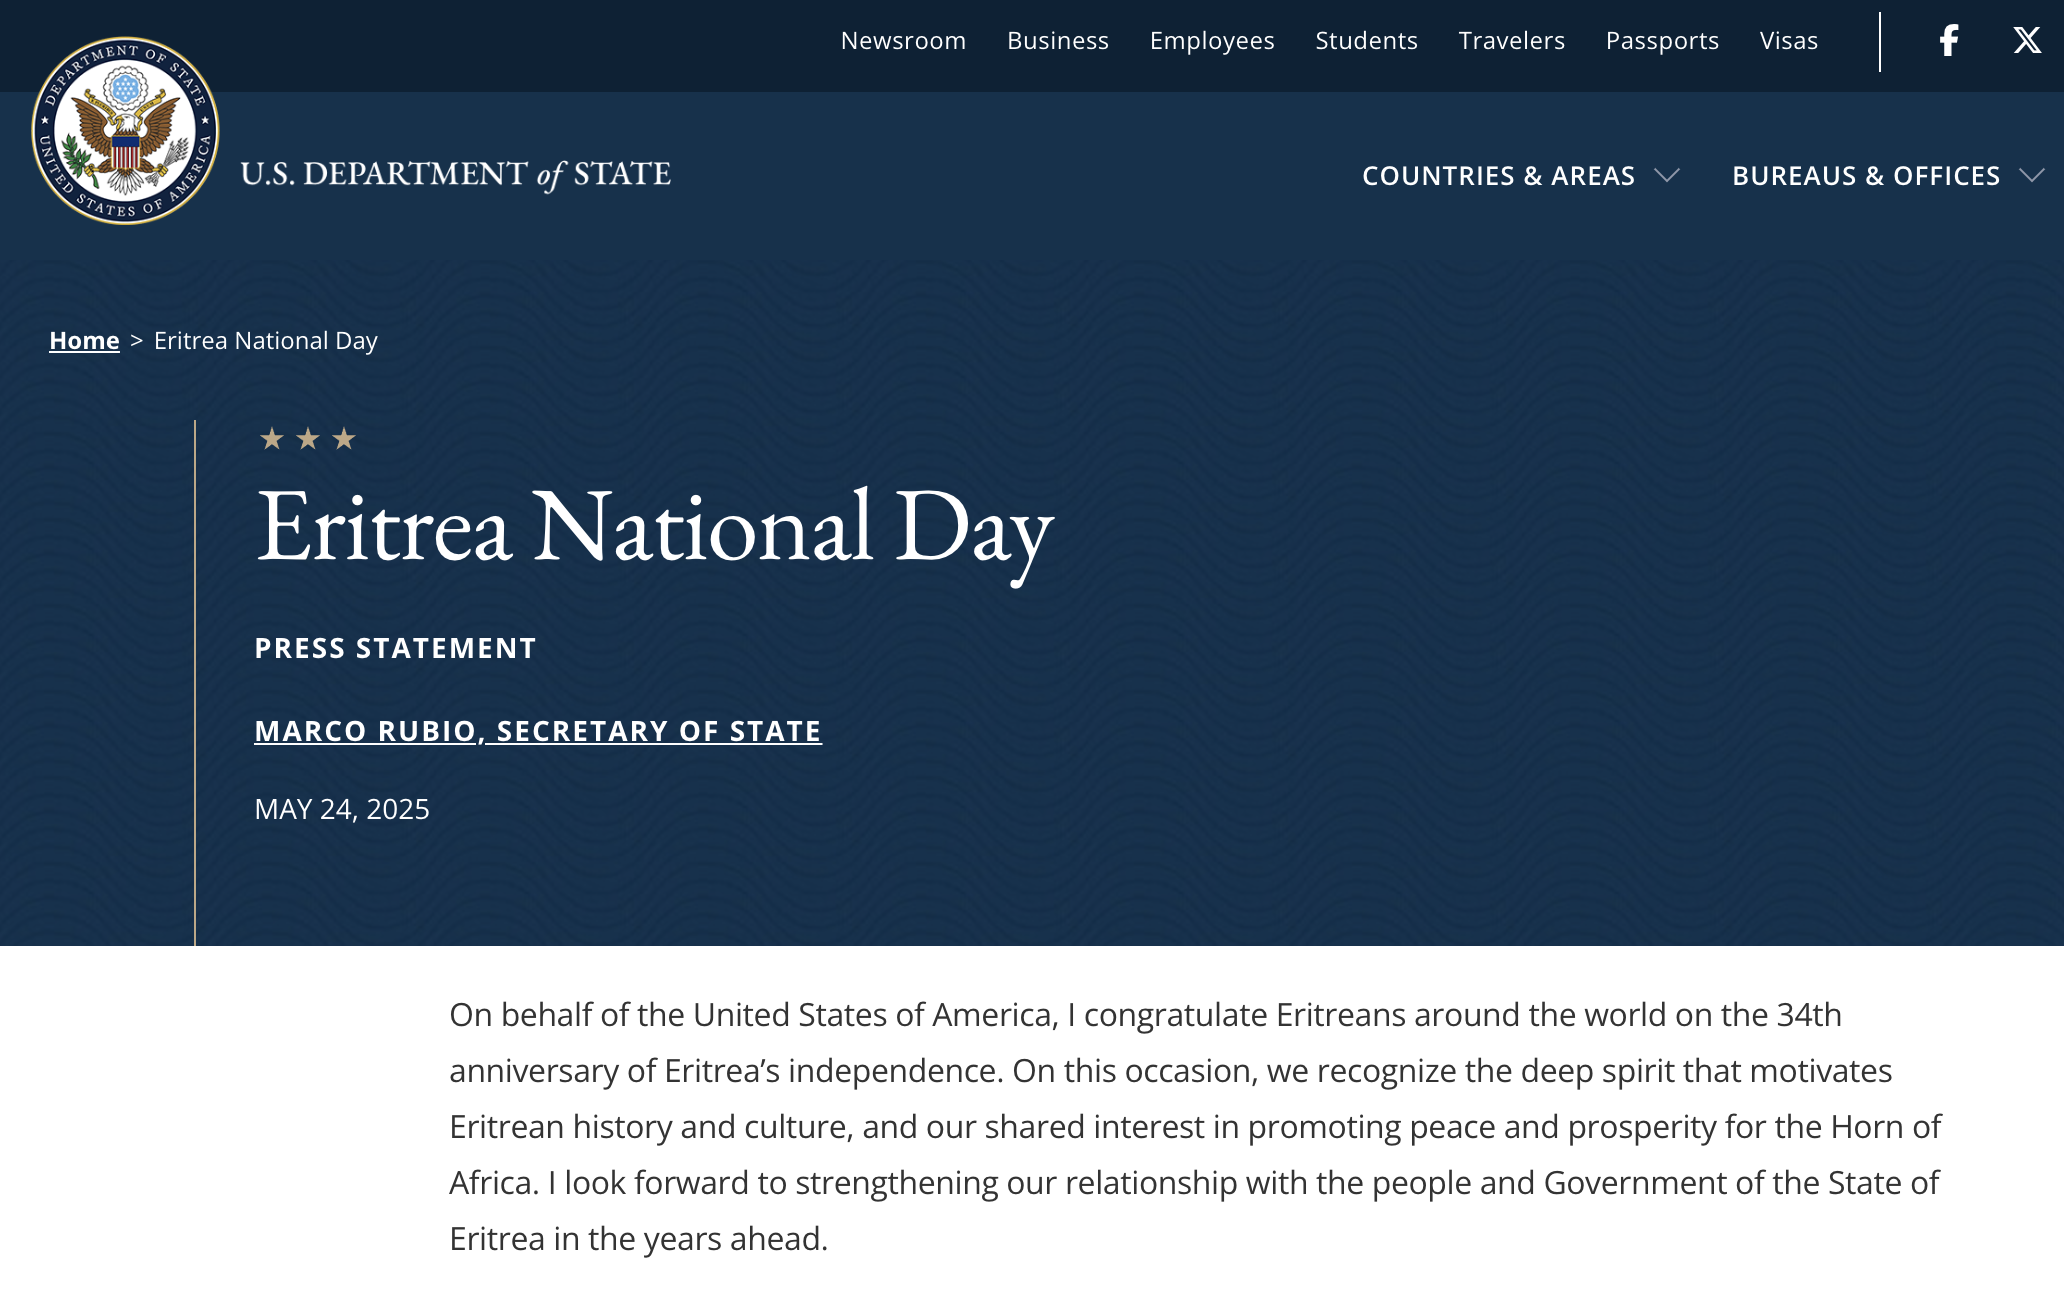This screenshot has width=2064, height=1312.
Task: Click the Eritrea National Day page heading
Action: click(654, 528)
